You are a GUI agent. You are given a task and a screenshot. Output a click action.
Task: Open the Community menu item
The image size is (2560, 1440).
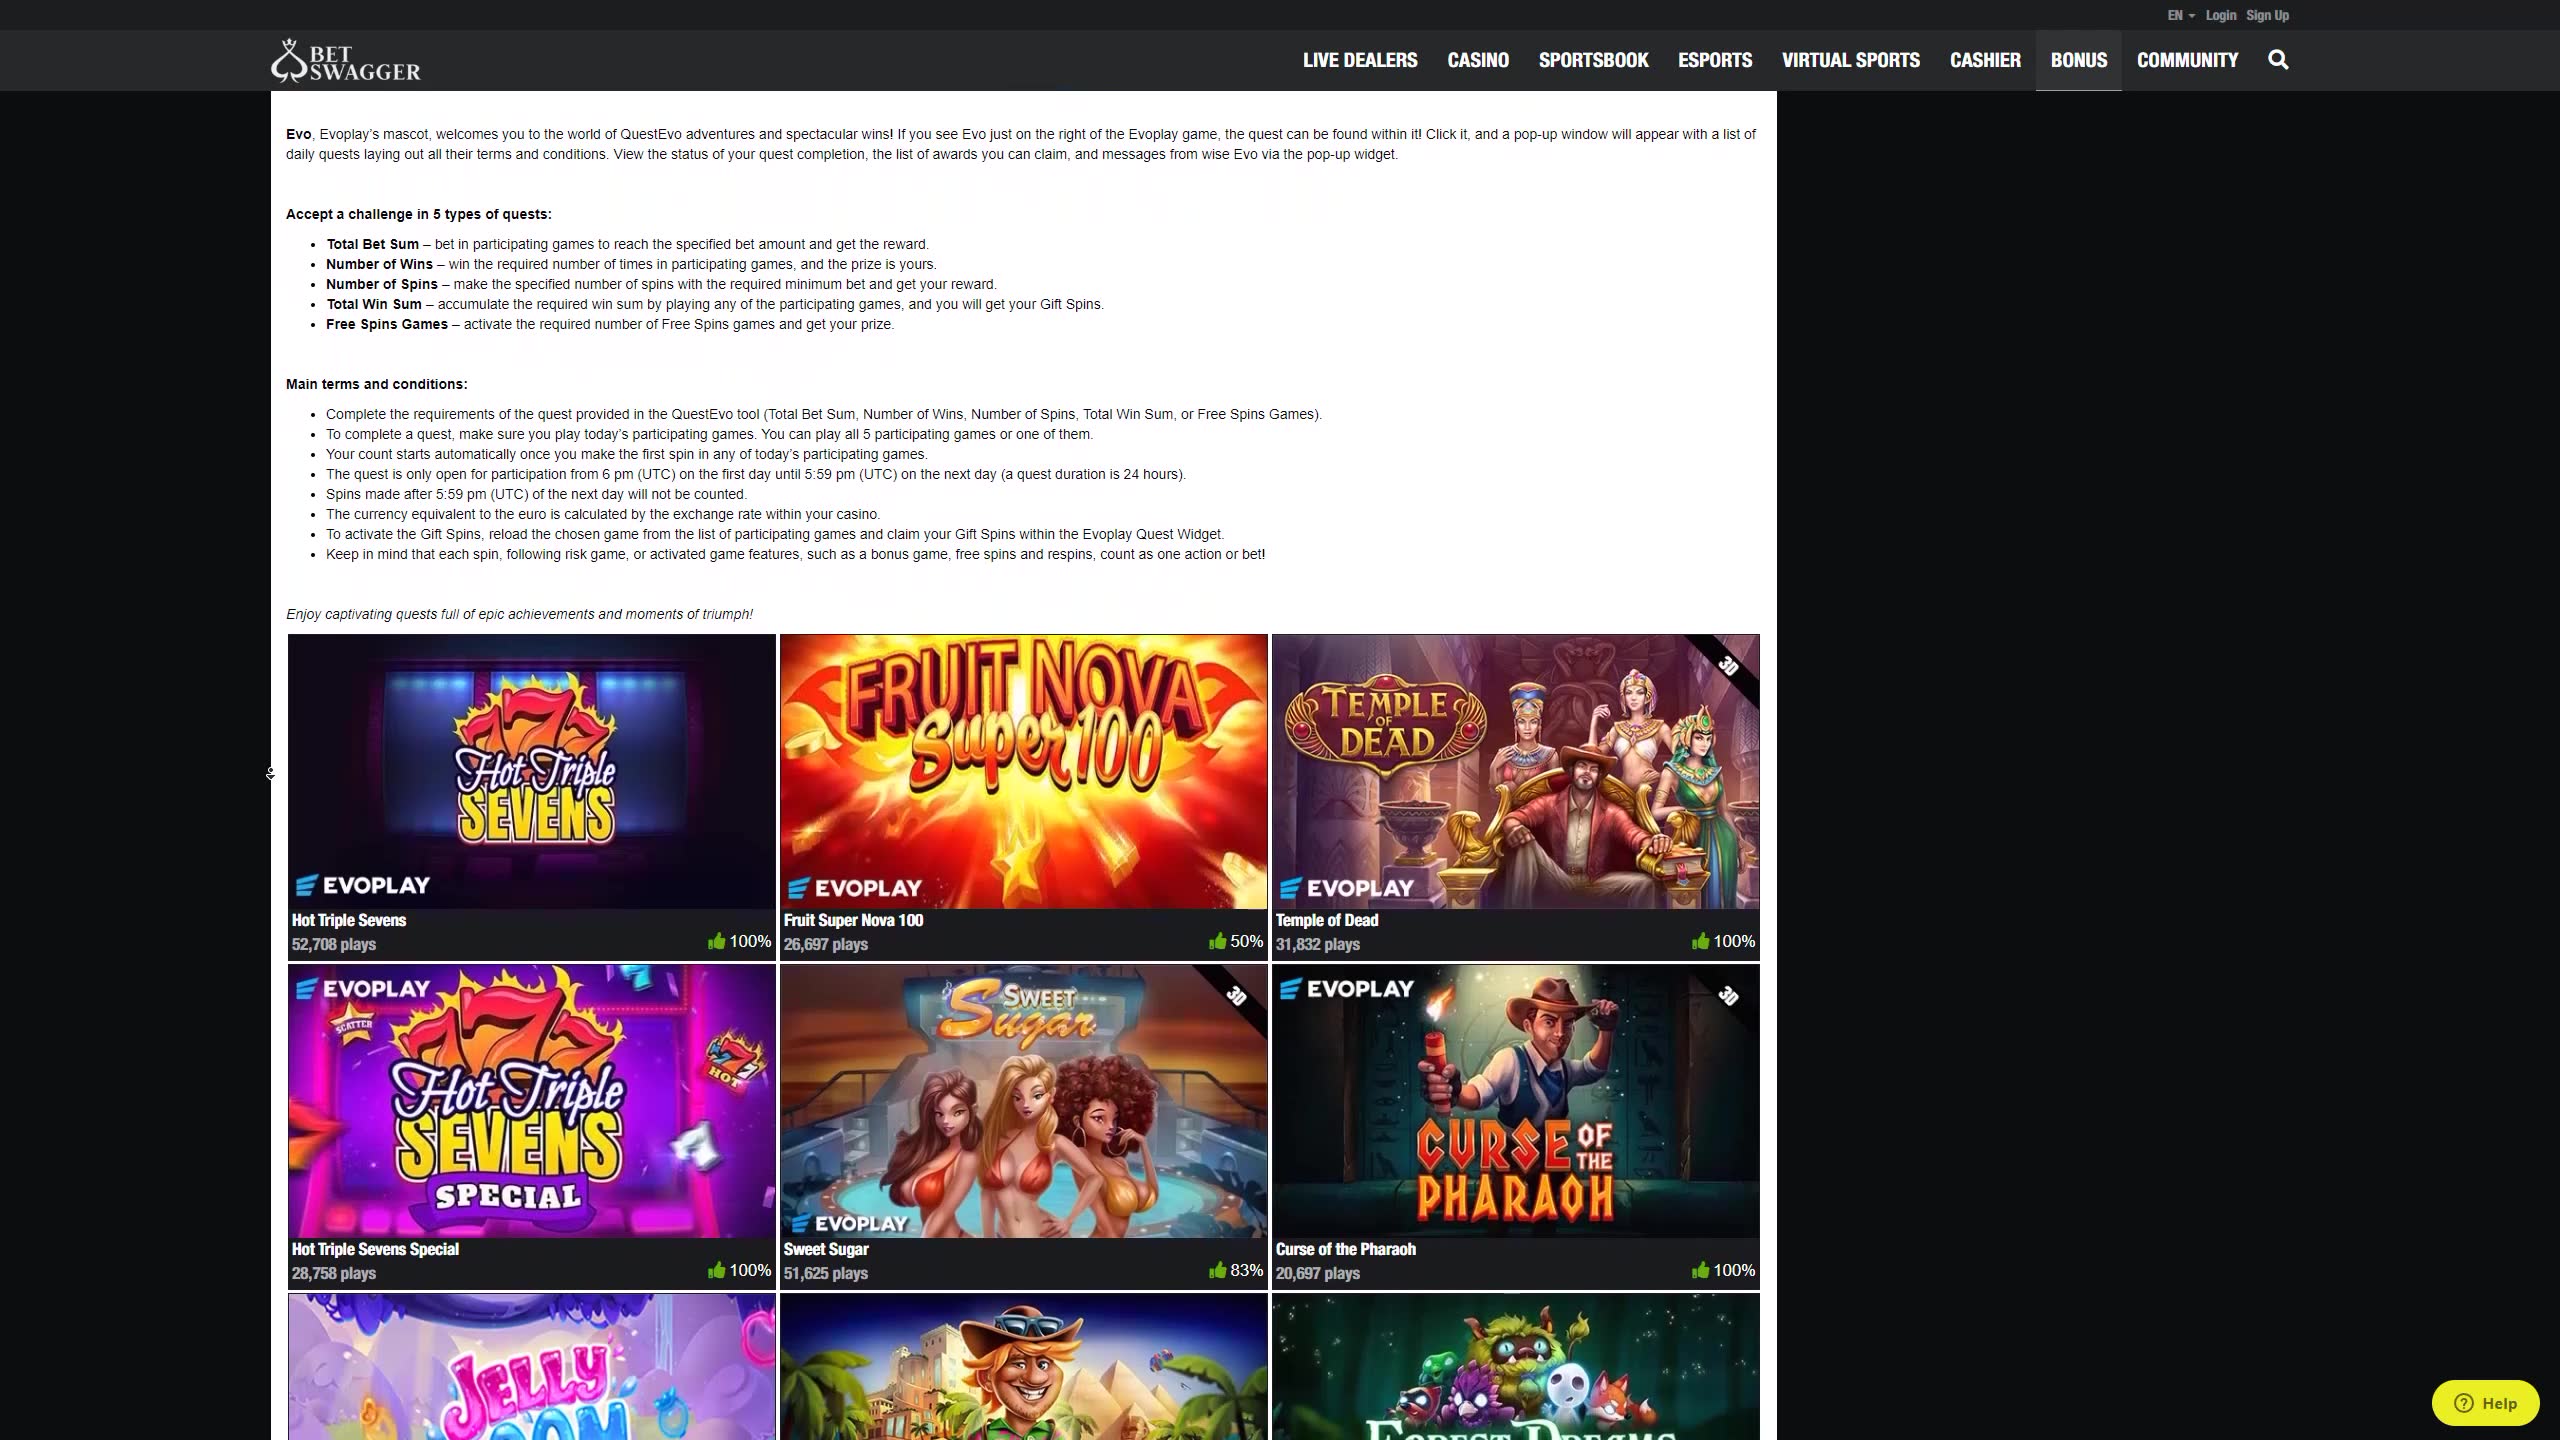coord(2187,60)
